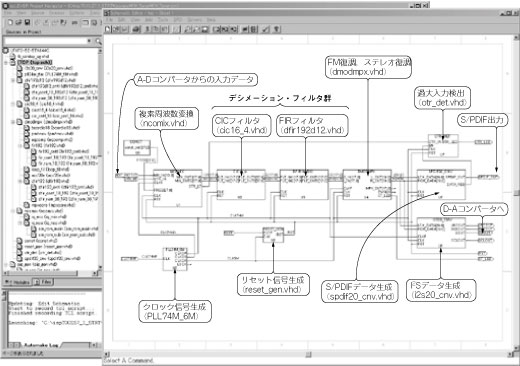Click New icon in Project Navigator toolbar
The height and width of the screenshot is (366, 520).
(10, 22)
